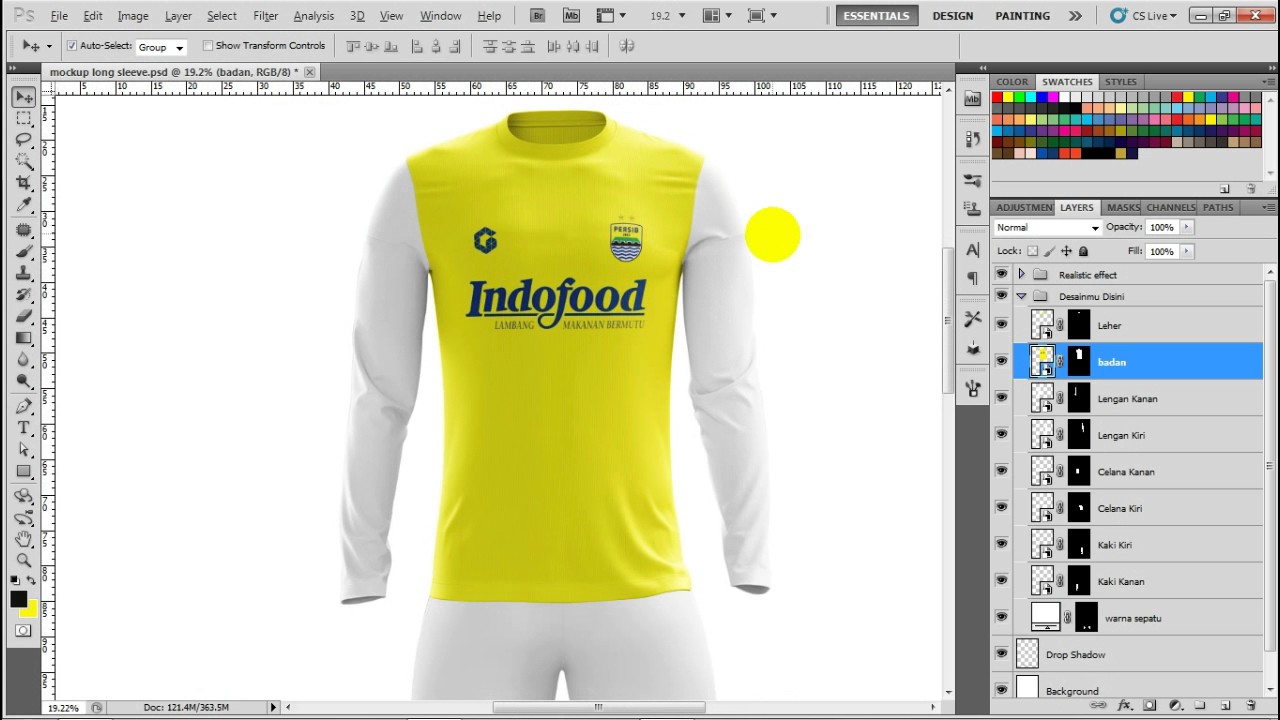
Task: Select the Clone Stamp tool
Action: tap(24, 273)
